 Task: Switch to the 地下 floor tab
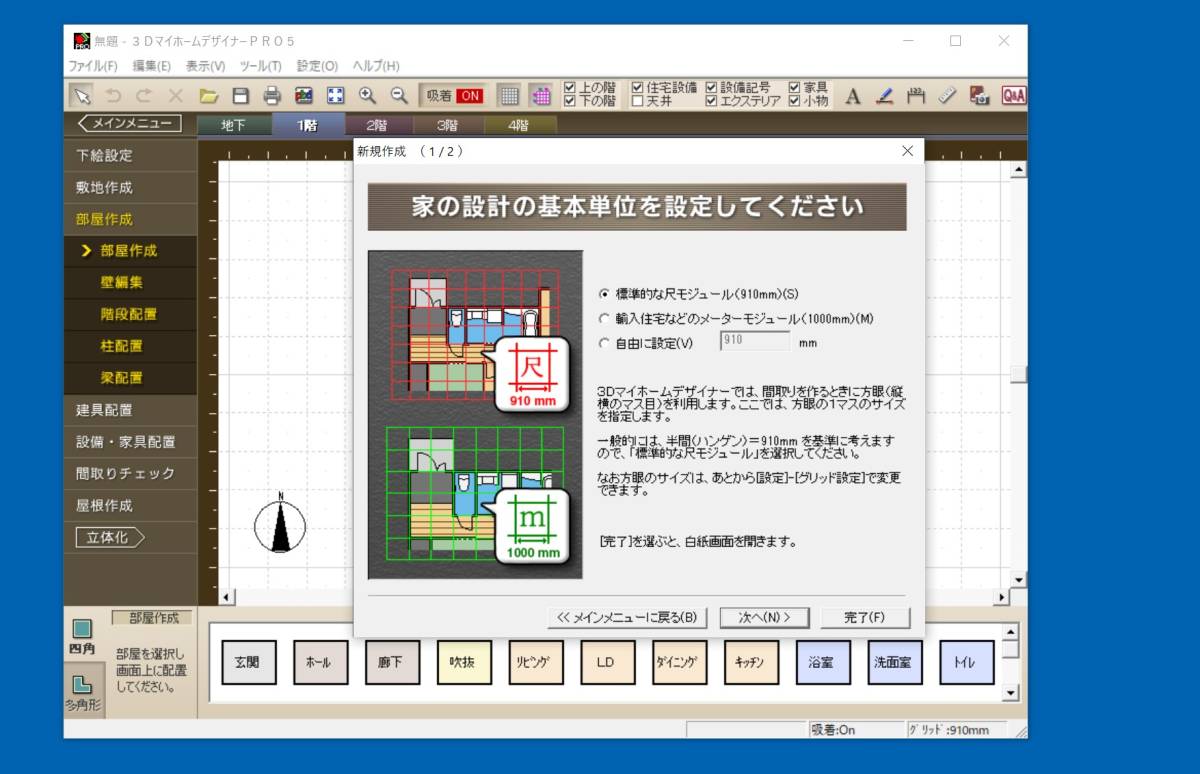point(233,126)
